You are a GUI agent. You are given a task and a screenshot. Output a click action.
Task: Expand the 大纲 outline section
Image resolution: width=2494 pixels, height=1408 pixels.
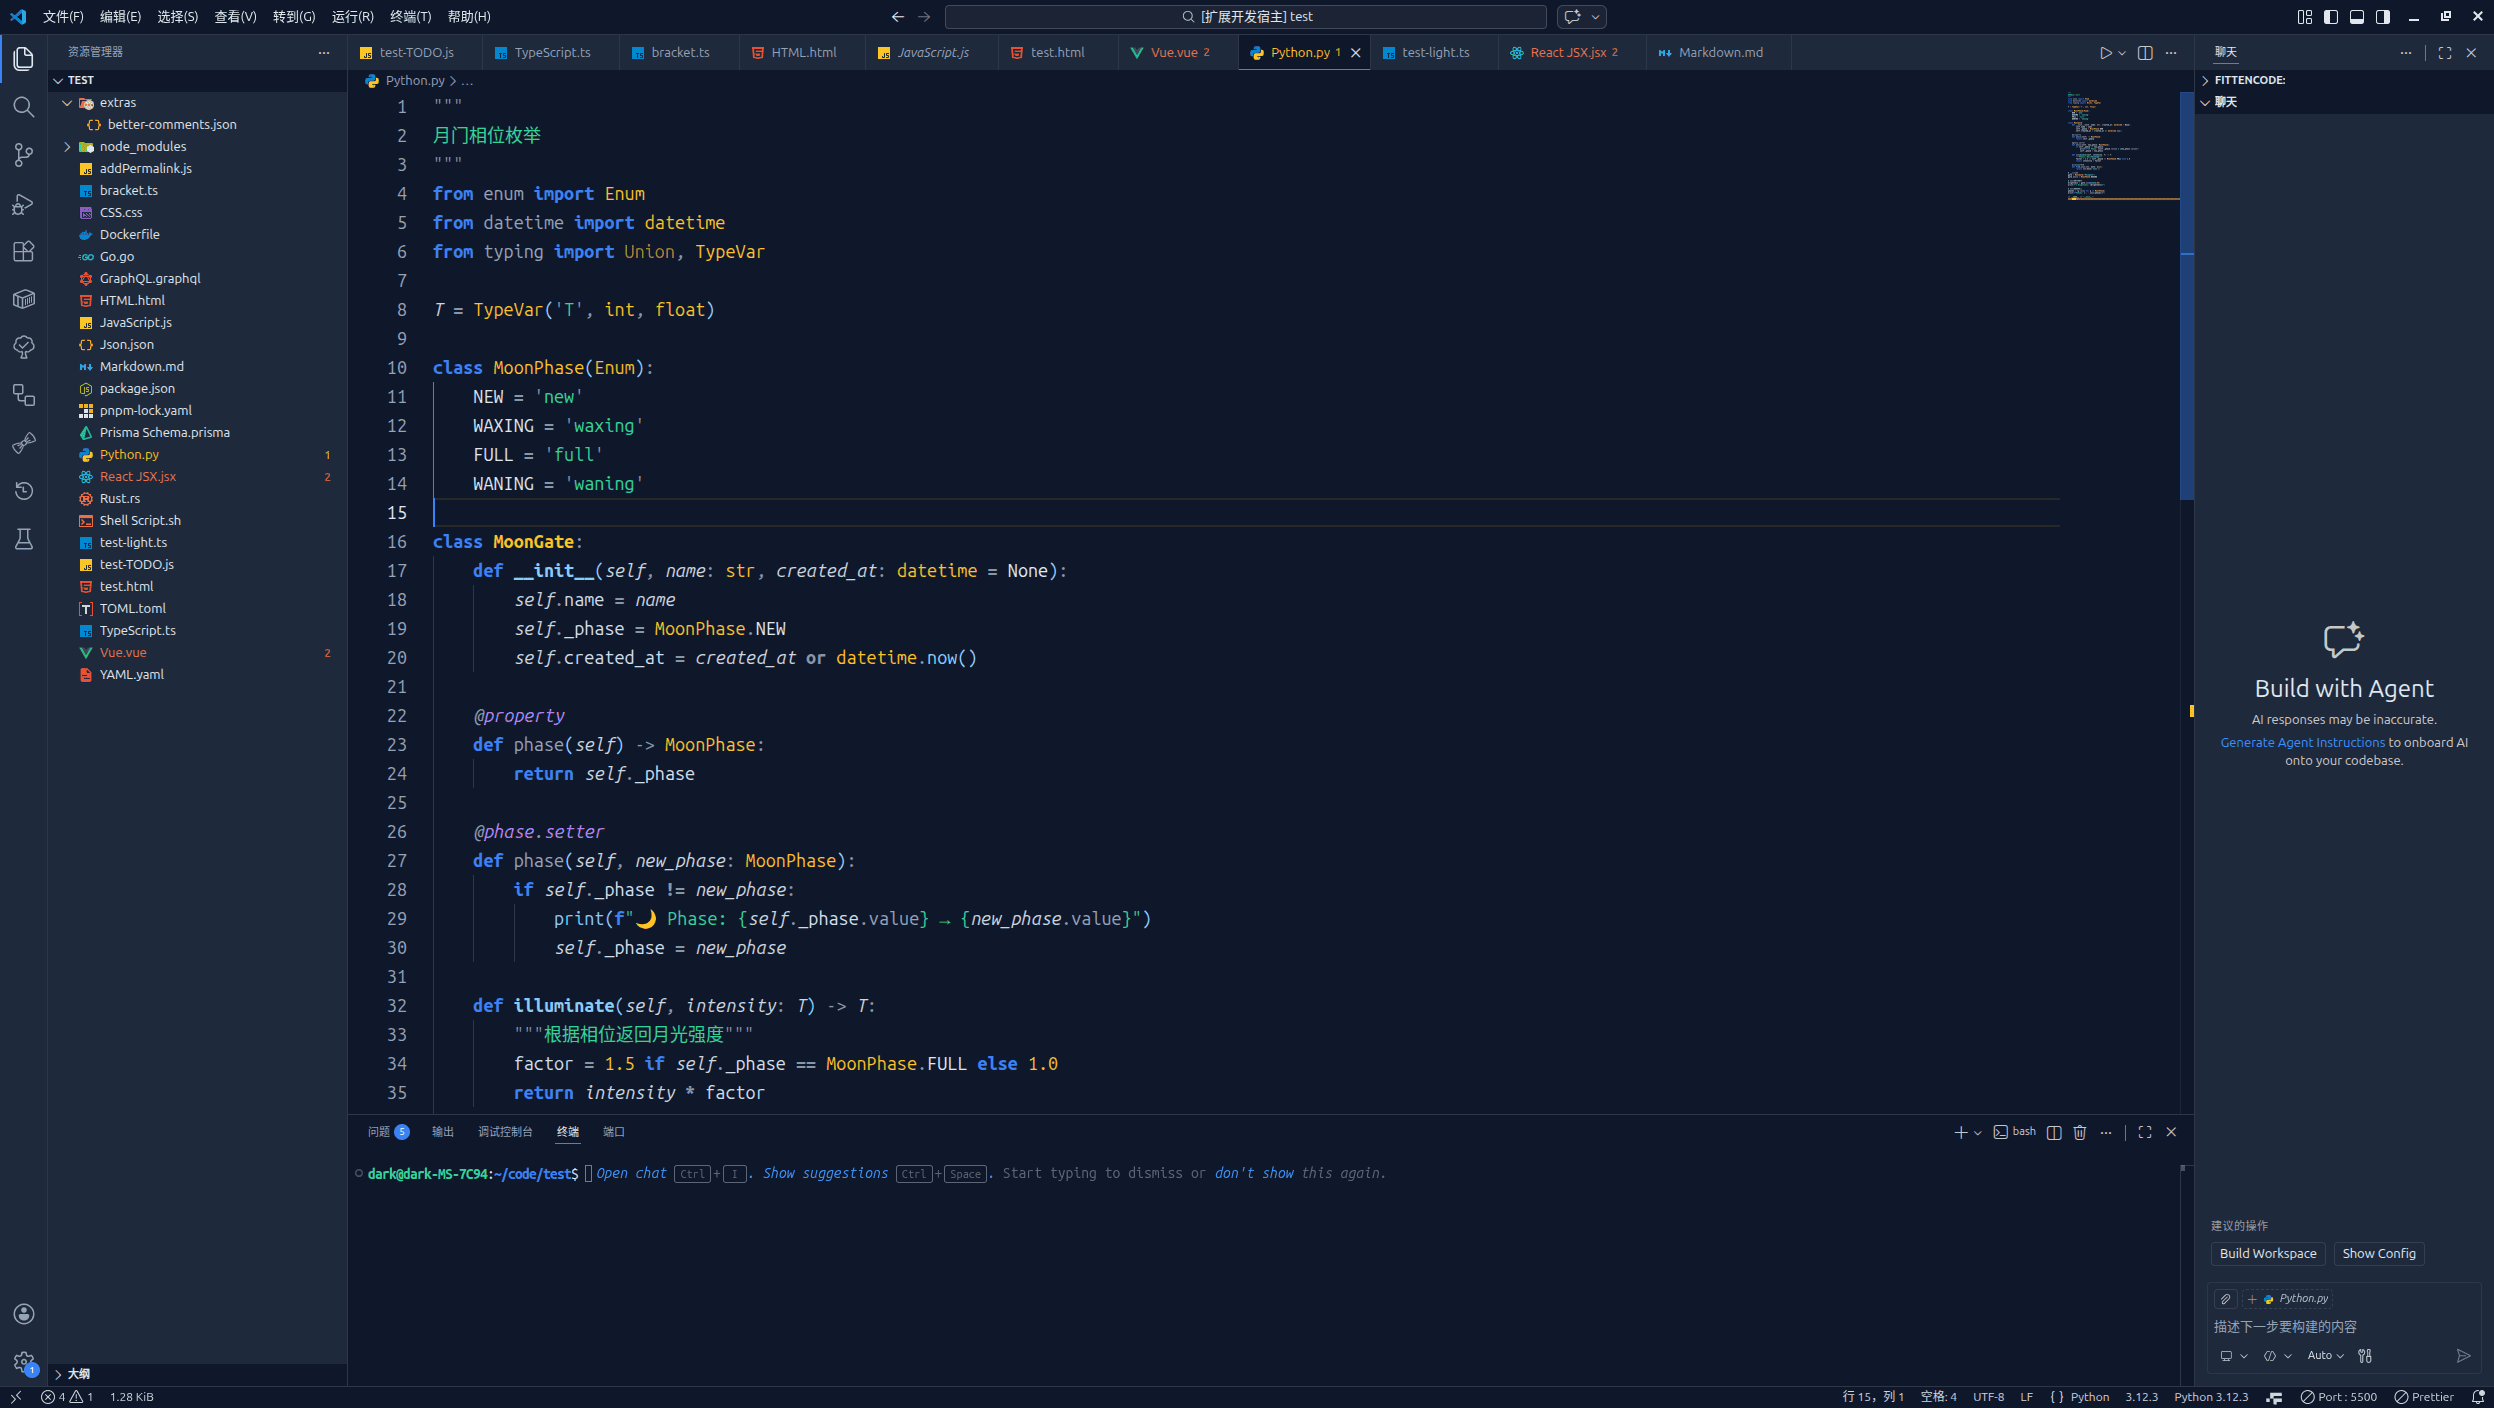pyautogui.click(x=58, y=1374)
